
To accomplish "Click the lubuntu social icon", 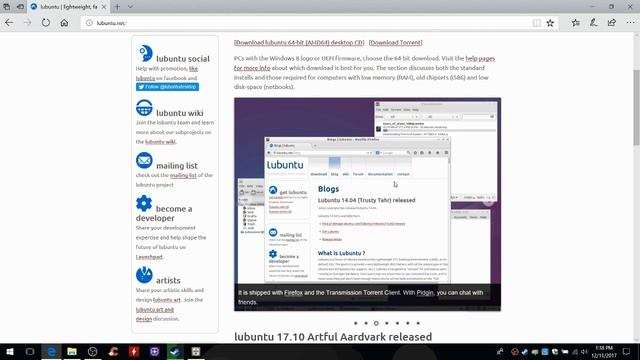I will [x=144, y=53].
